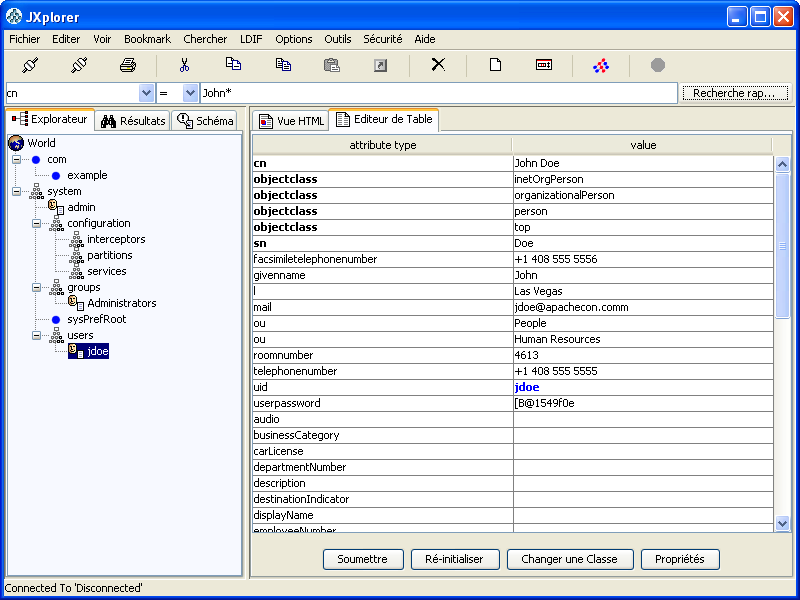Screen dimensions: 800x600
Task: Click the search value field containing John*
Action: pos(439,93)
